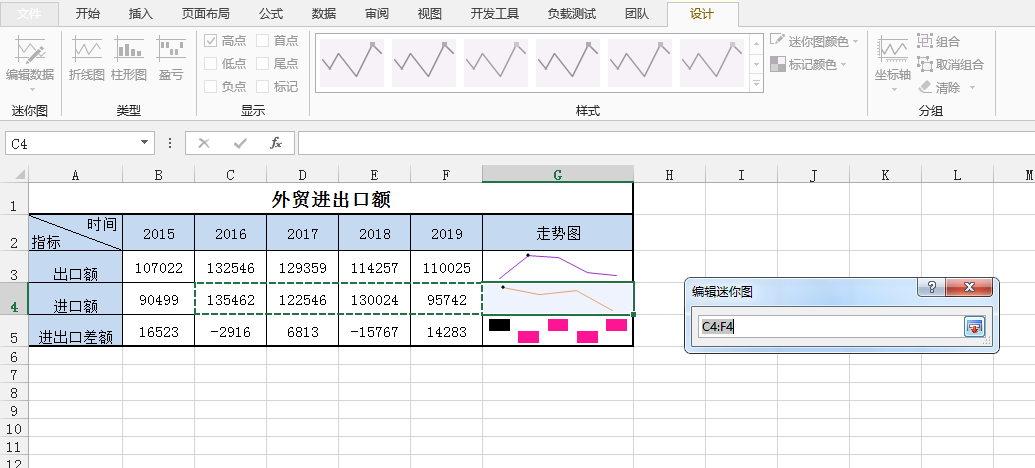
Task: Click the fx insert function icon
Action: (x=276, y=143)
